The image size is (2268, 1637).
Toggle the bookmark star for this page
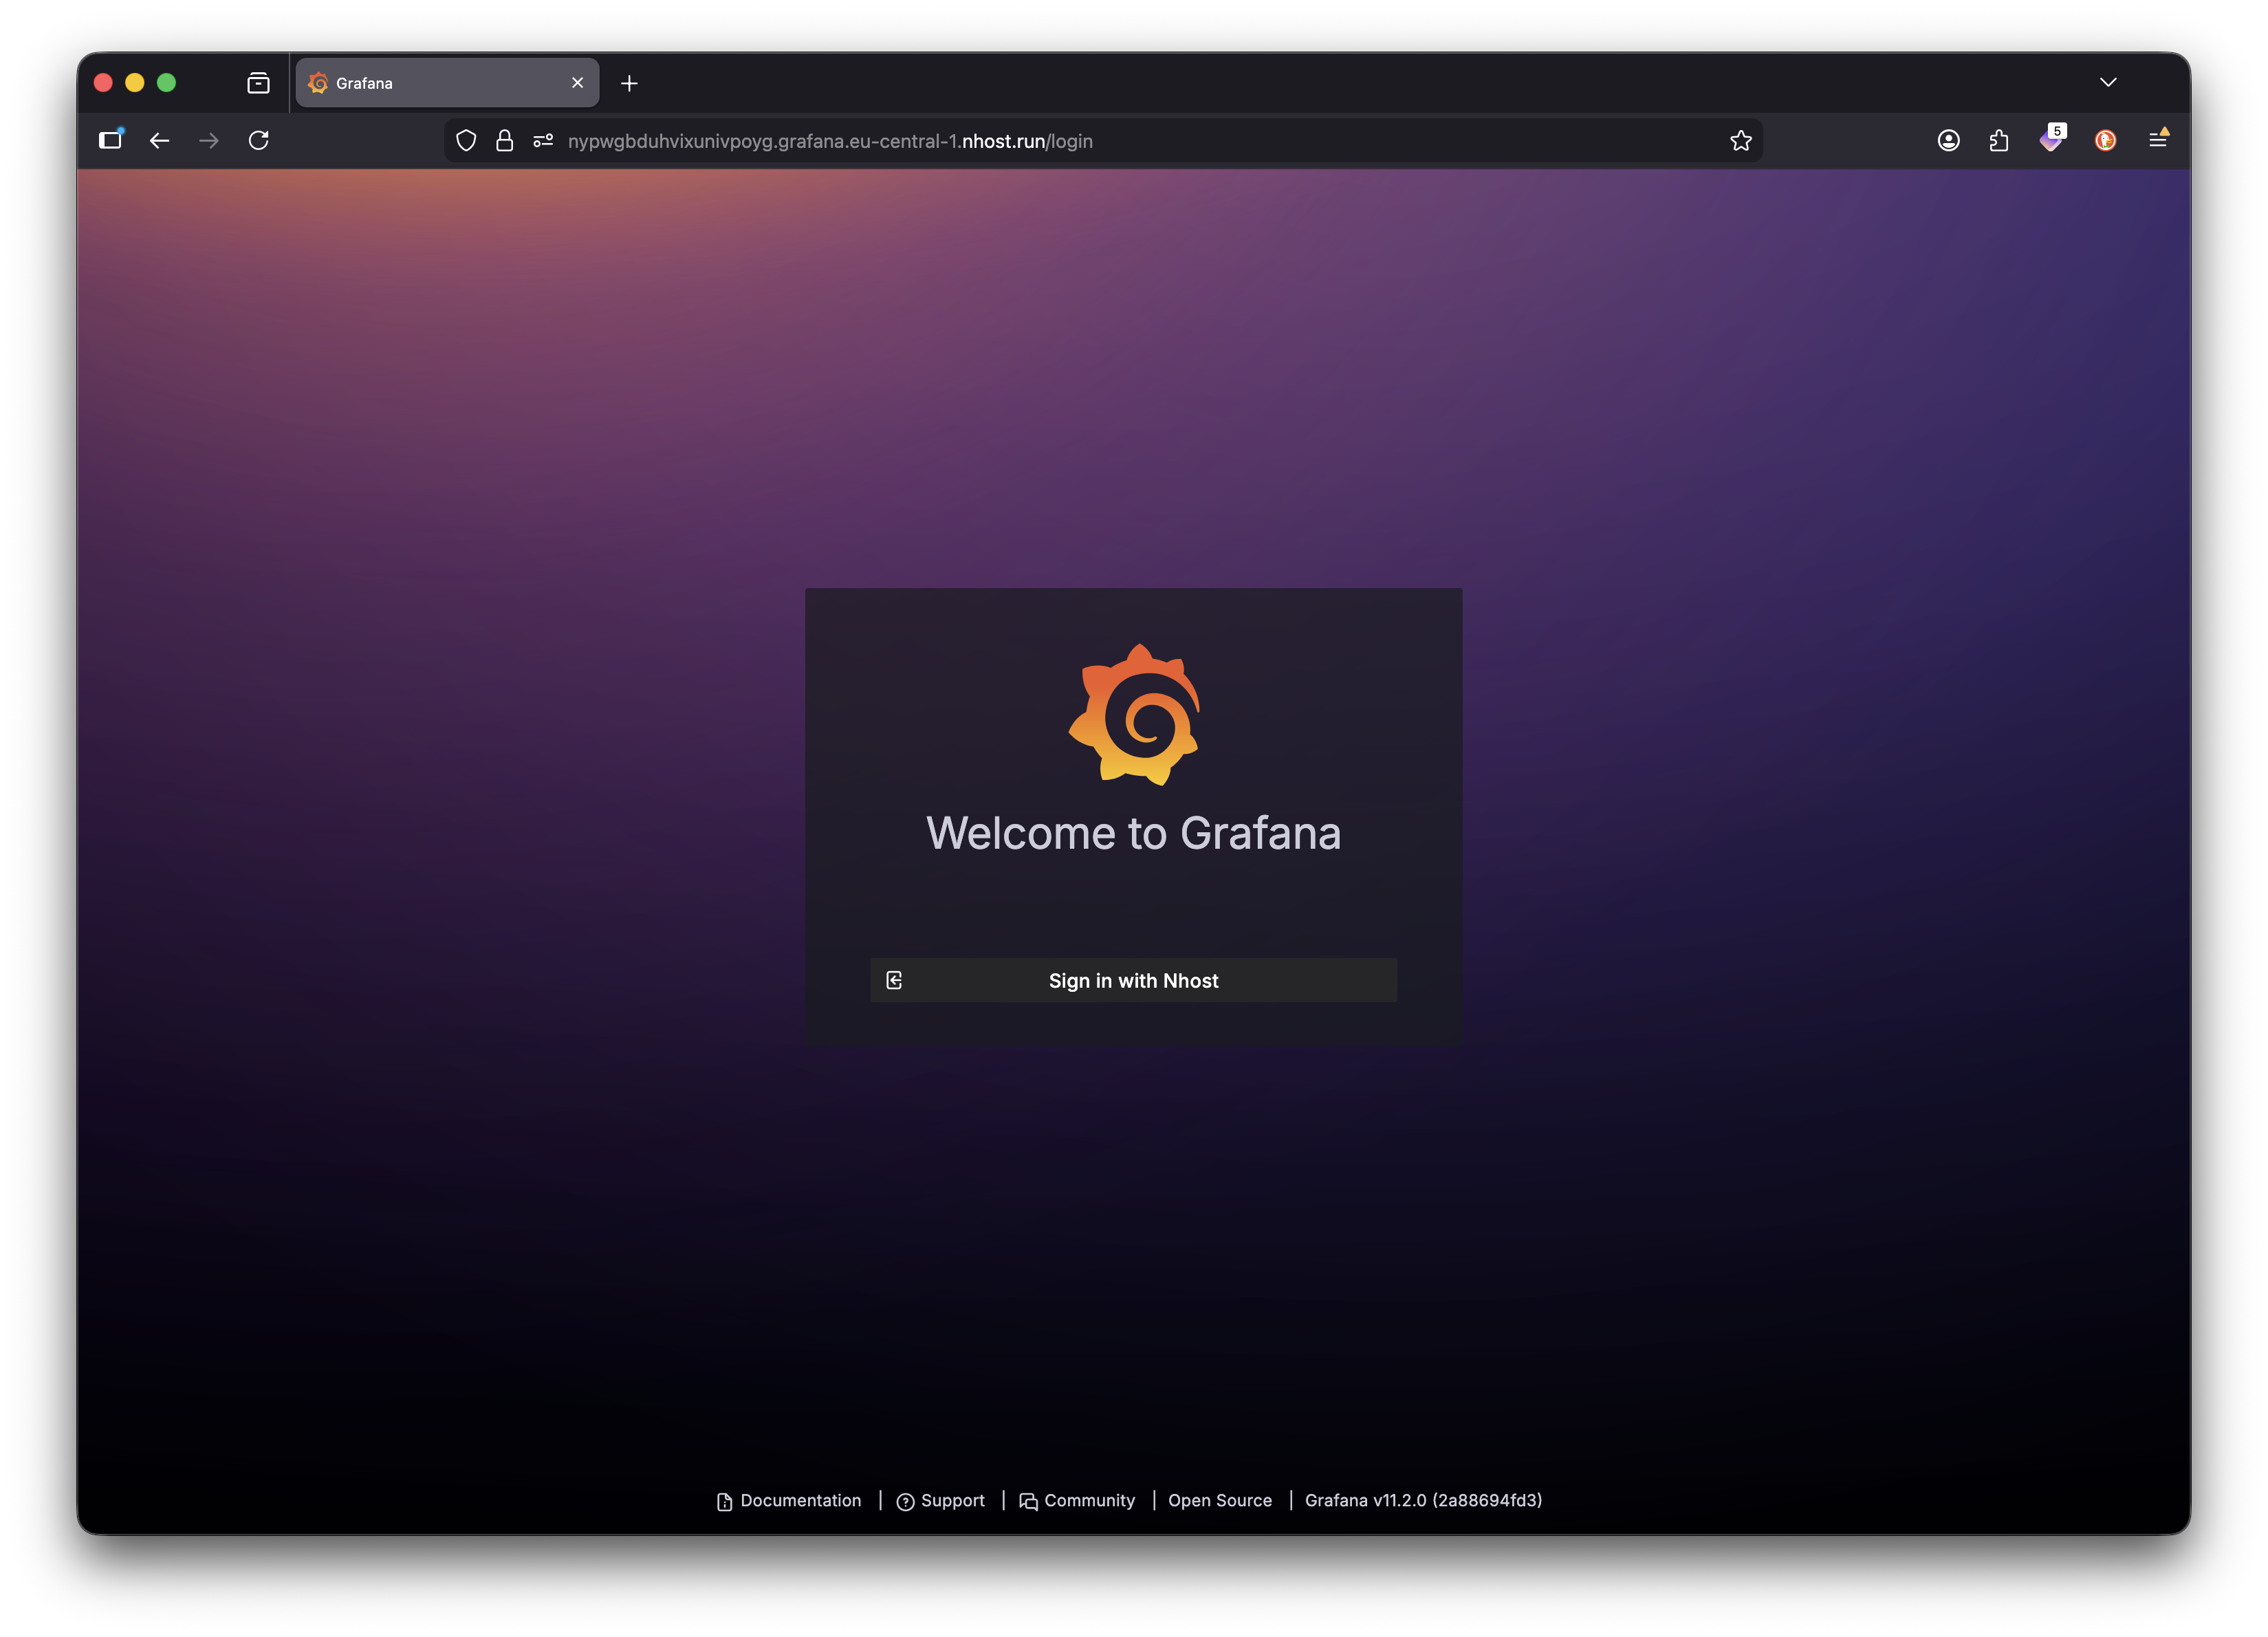tap(1741, 140)
